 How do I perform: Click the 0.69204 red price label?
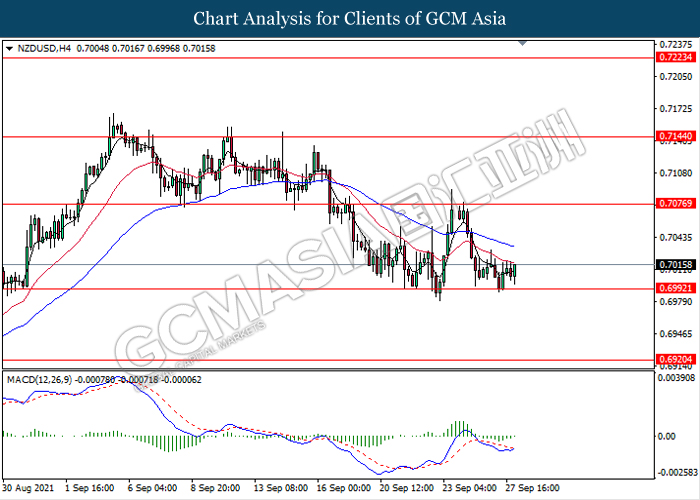[x=676, y=359]
